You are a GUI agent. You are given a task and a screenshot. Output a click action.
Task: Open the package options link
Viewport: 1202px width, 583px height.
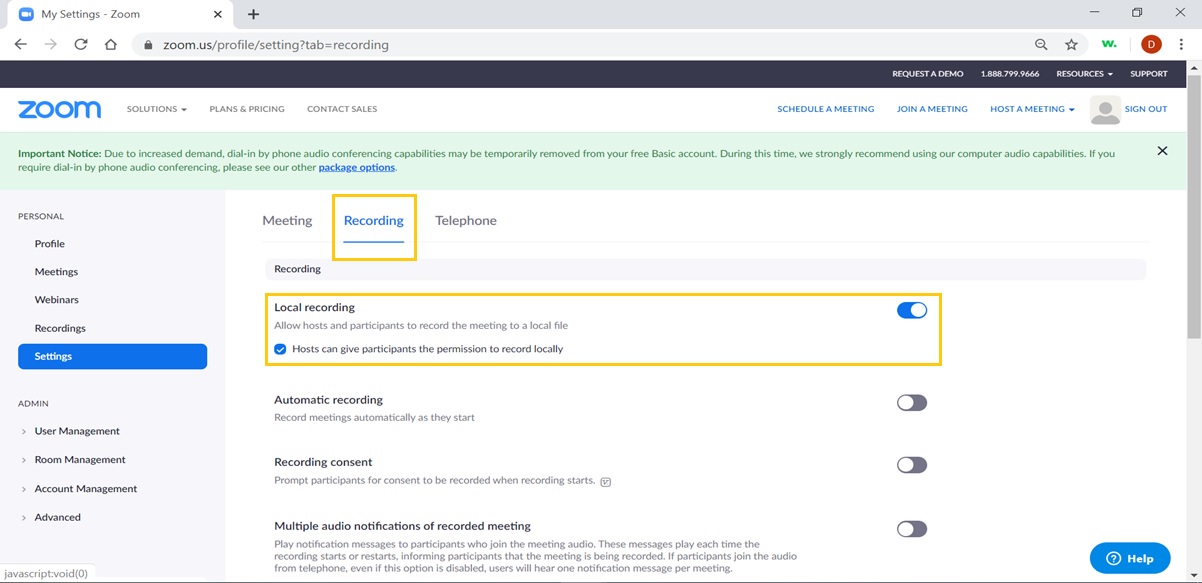click(356, 168)
